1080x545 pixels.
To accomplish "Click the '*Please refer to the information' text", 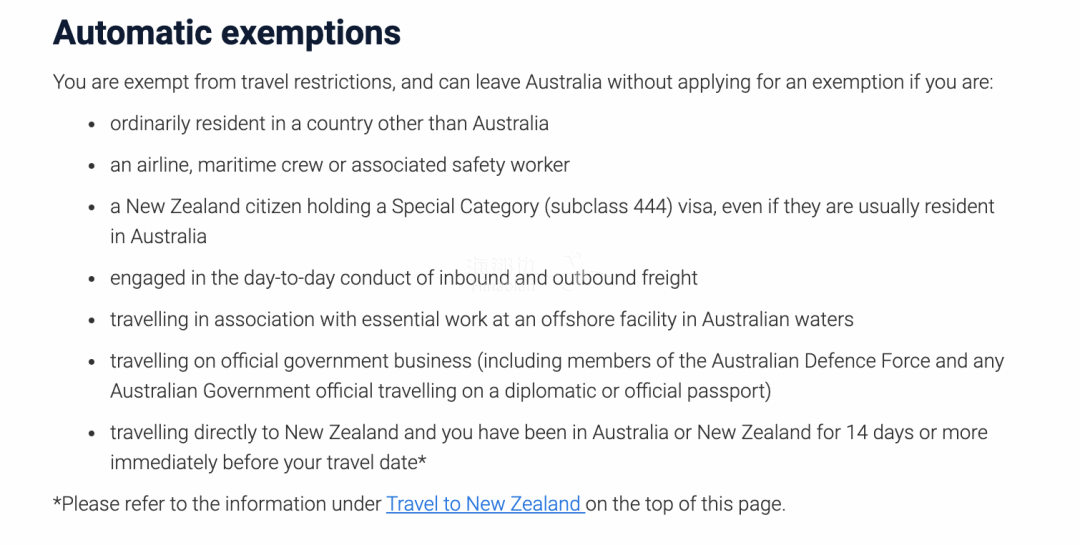I will [x=217, y=504].
